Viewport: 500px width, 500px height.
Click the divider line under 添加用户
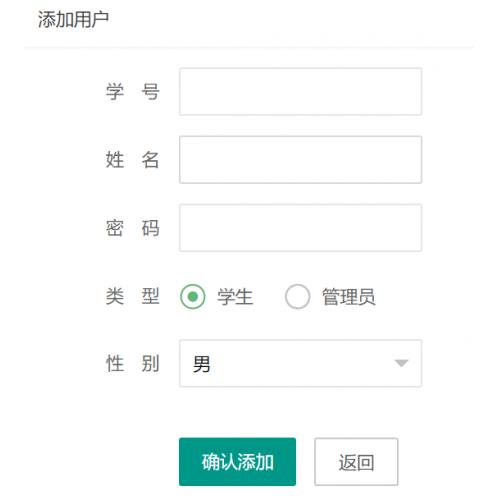(x=248, y=48)
